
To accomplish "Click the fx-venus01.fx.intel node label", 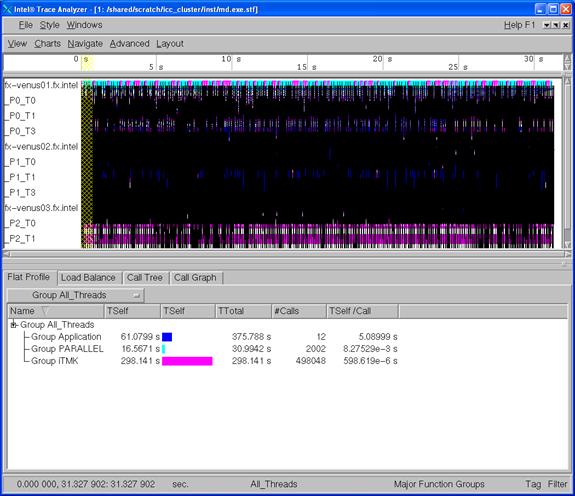I will [x=41, y=85].
